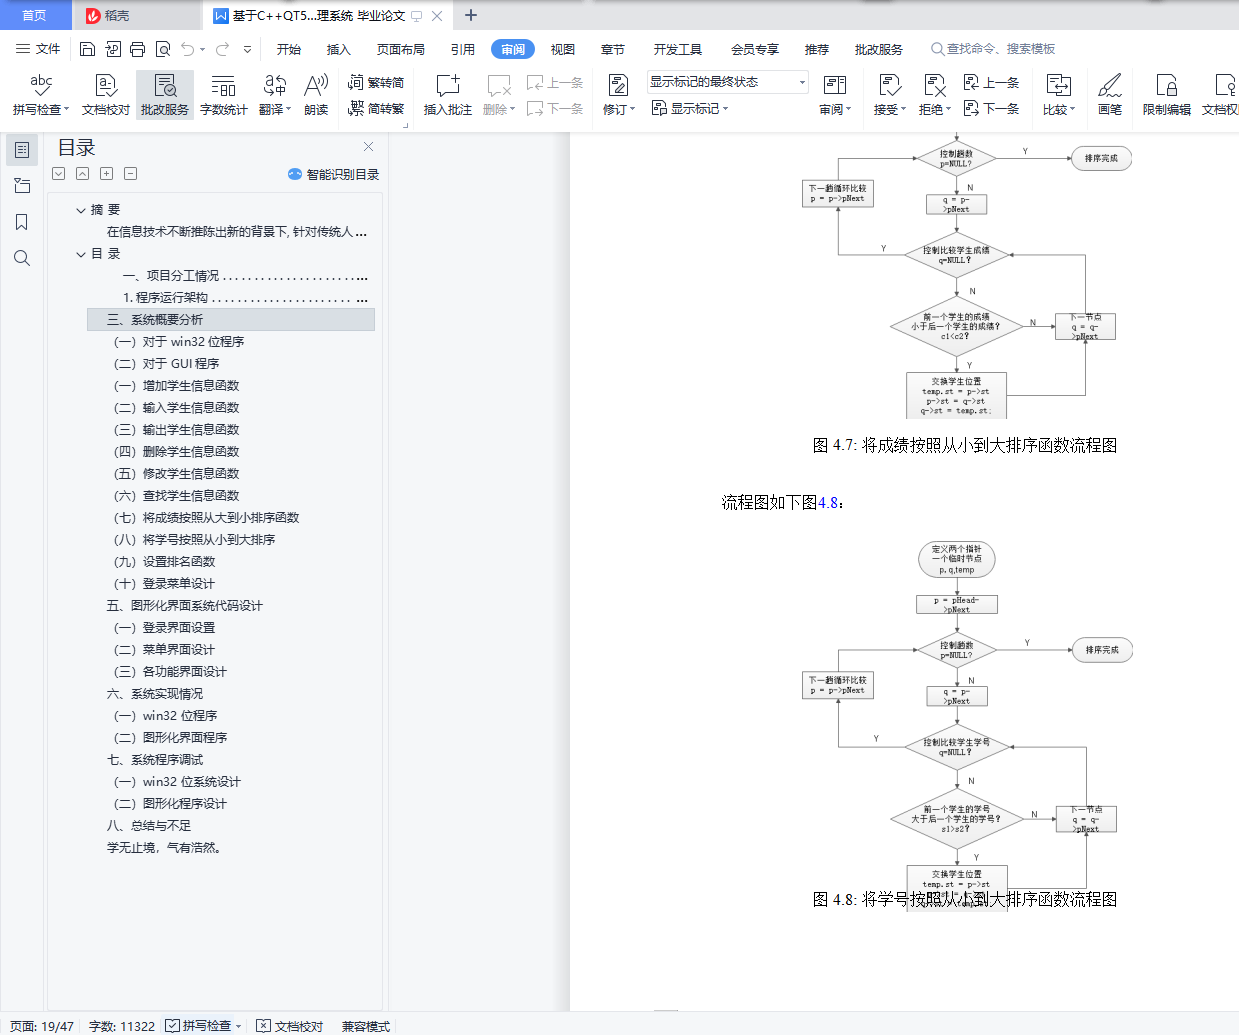Open the outline panel icon in left sidebar

click(22, 150)
